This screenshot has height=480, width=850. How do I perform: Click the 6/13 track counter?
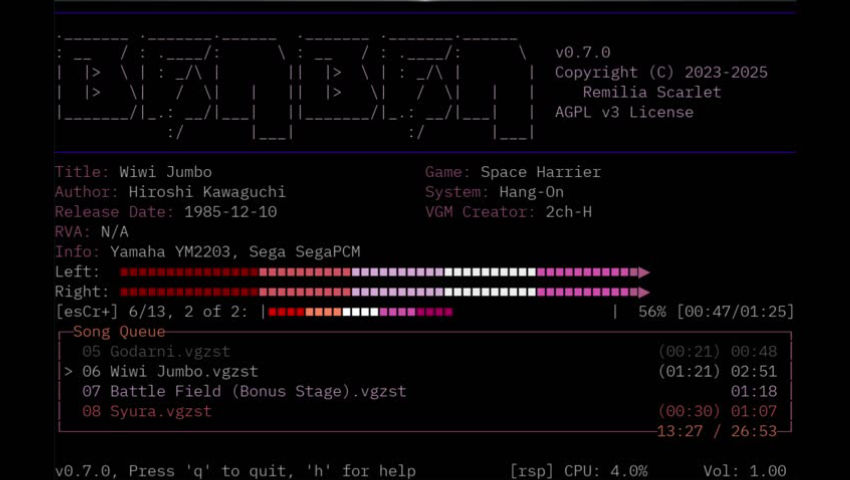click(133, 312)
